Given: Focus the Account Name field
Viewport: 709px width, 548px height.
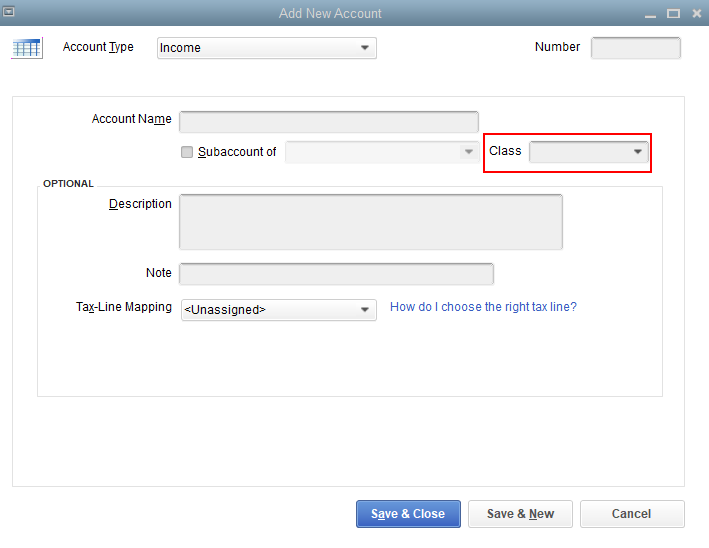Looking at the screenshot, I should [x=328, y=122].
